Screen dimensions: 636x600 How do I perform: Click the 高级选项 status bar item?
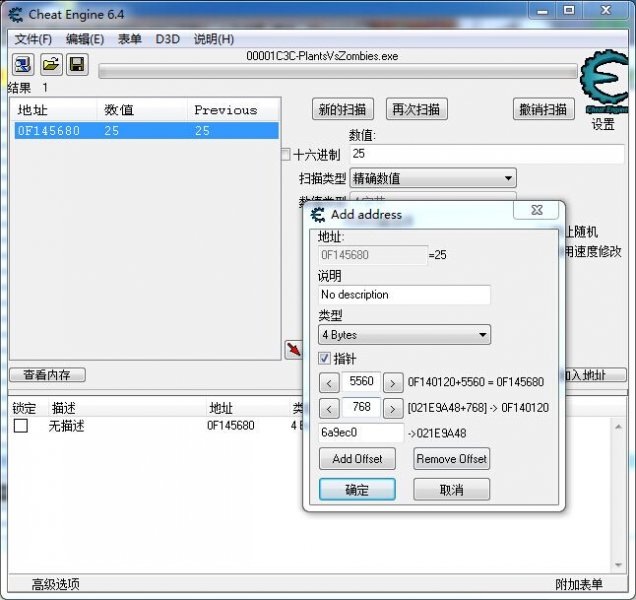tap(56, 584)
